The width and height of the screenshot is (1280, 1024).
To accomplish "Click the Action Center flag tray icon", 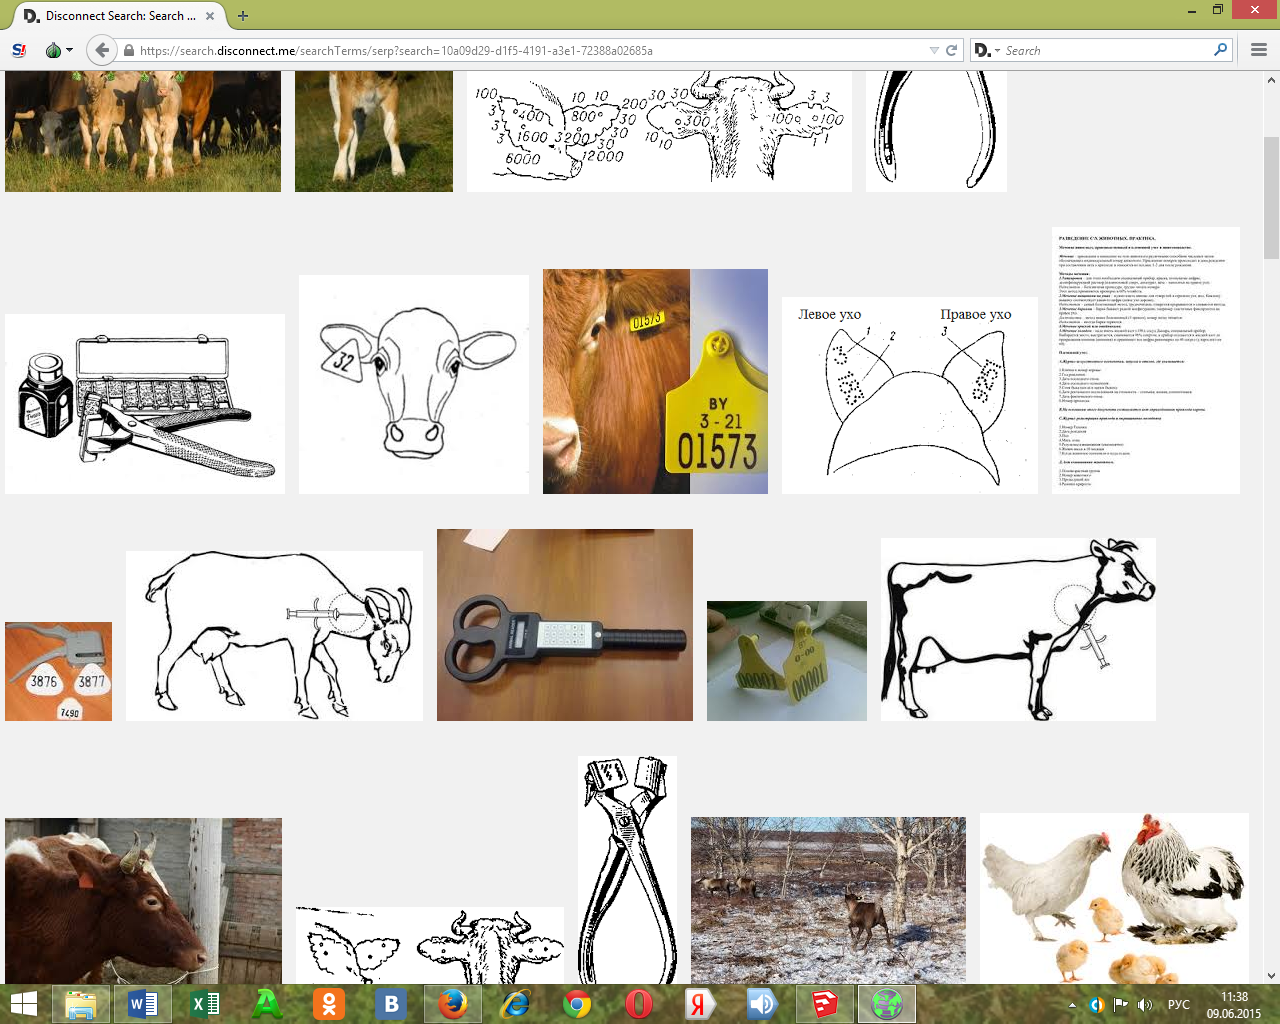I will (1120, 1005).
